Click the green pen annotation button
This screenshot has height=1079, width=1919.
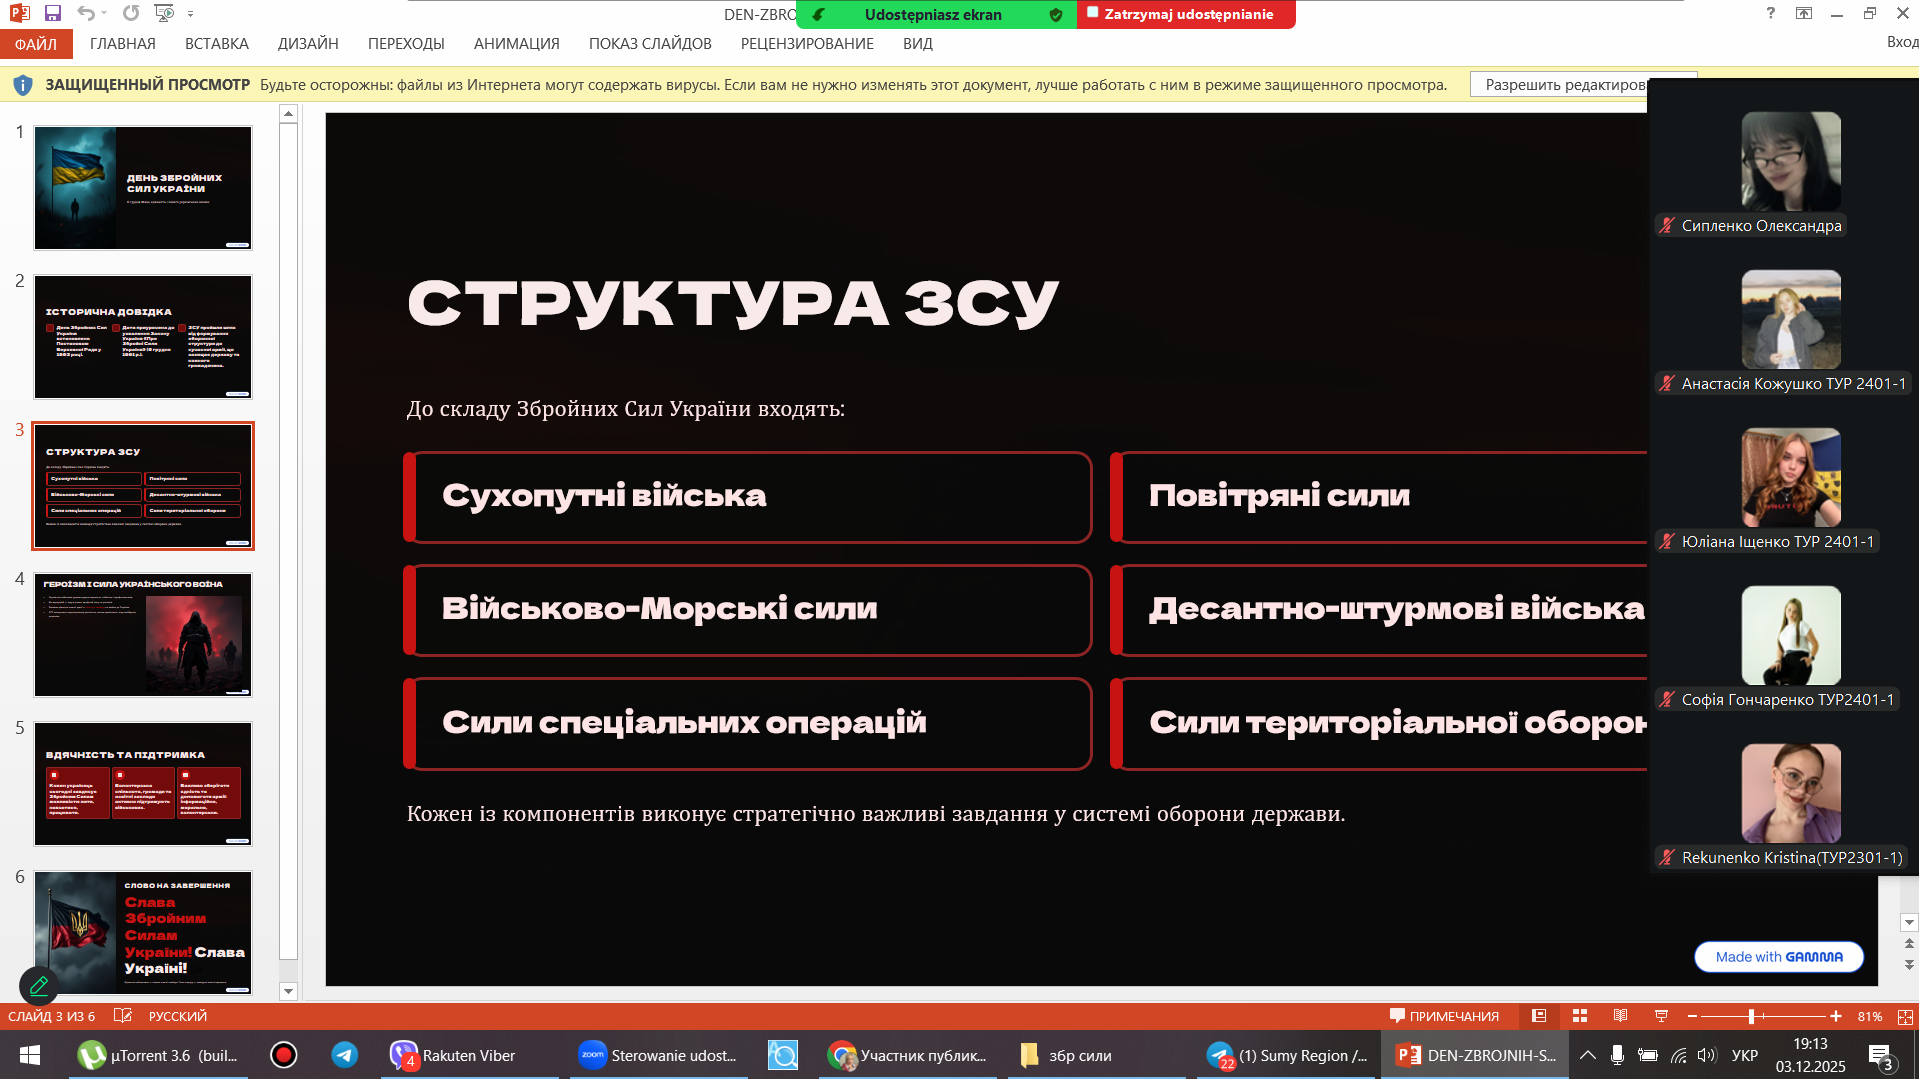39,986
